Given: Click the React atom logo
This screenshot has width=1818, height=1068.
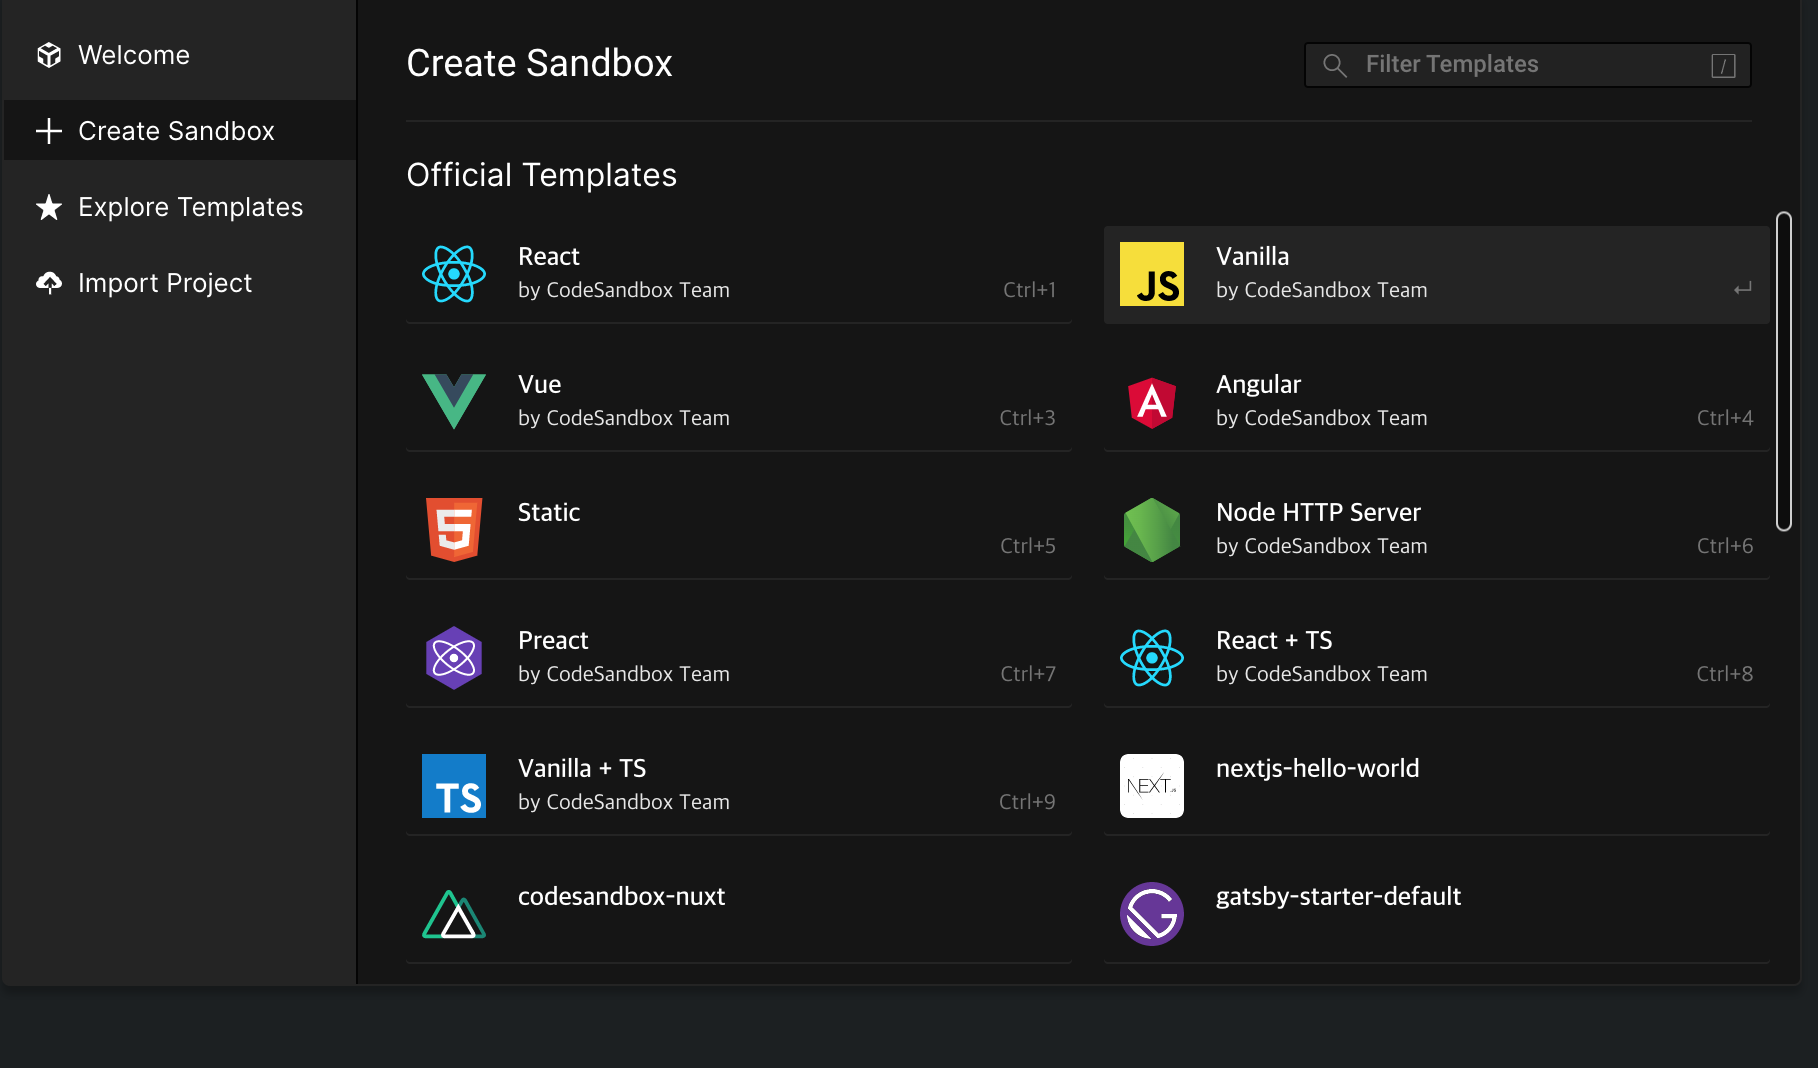Looking at the screenshot, I should (454, 274).
